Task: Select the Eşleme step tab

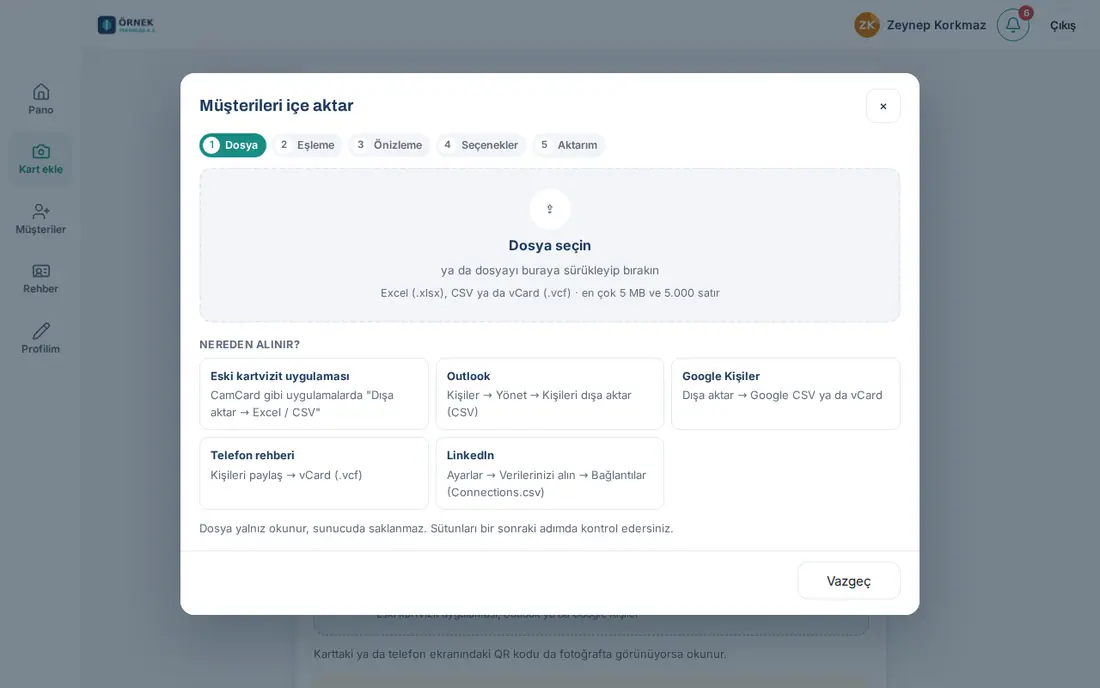Action: [307, 145]
